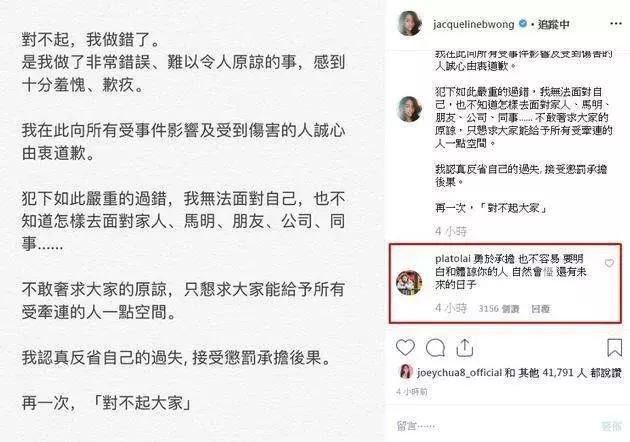
Task: Open more options three-dot menu
Action: pyautogui.click(x=616, y=24)
